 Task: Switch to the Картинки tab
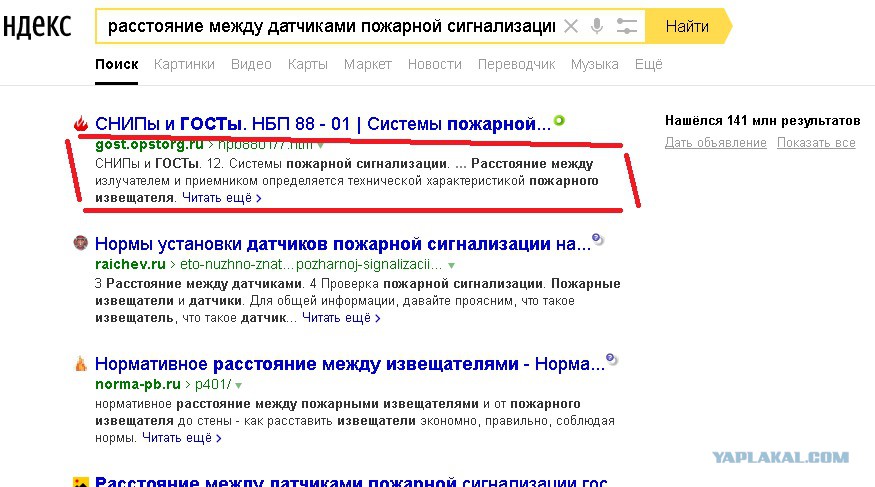[184, 65]
